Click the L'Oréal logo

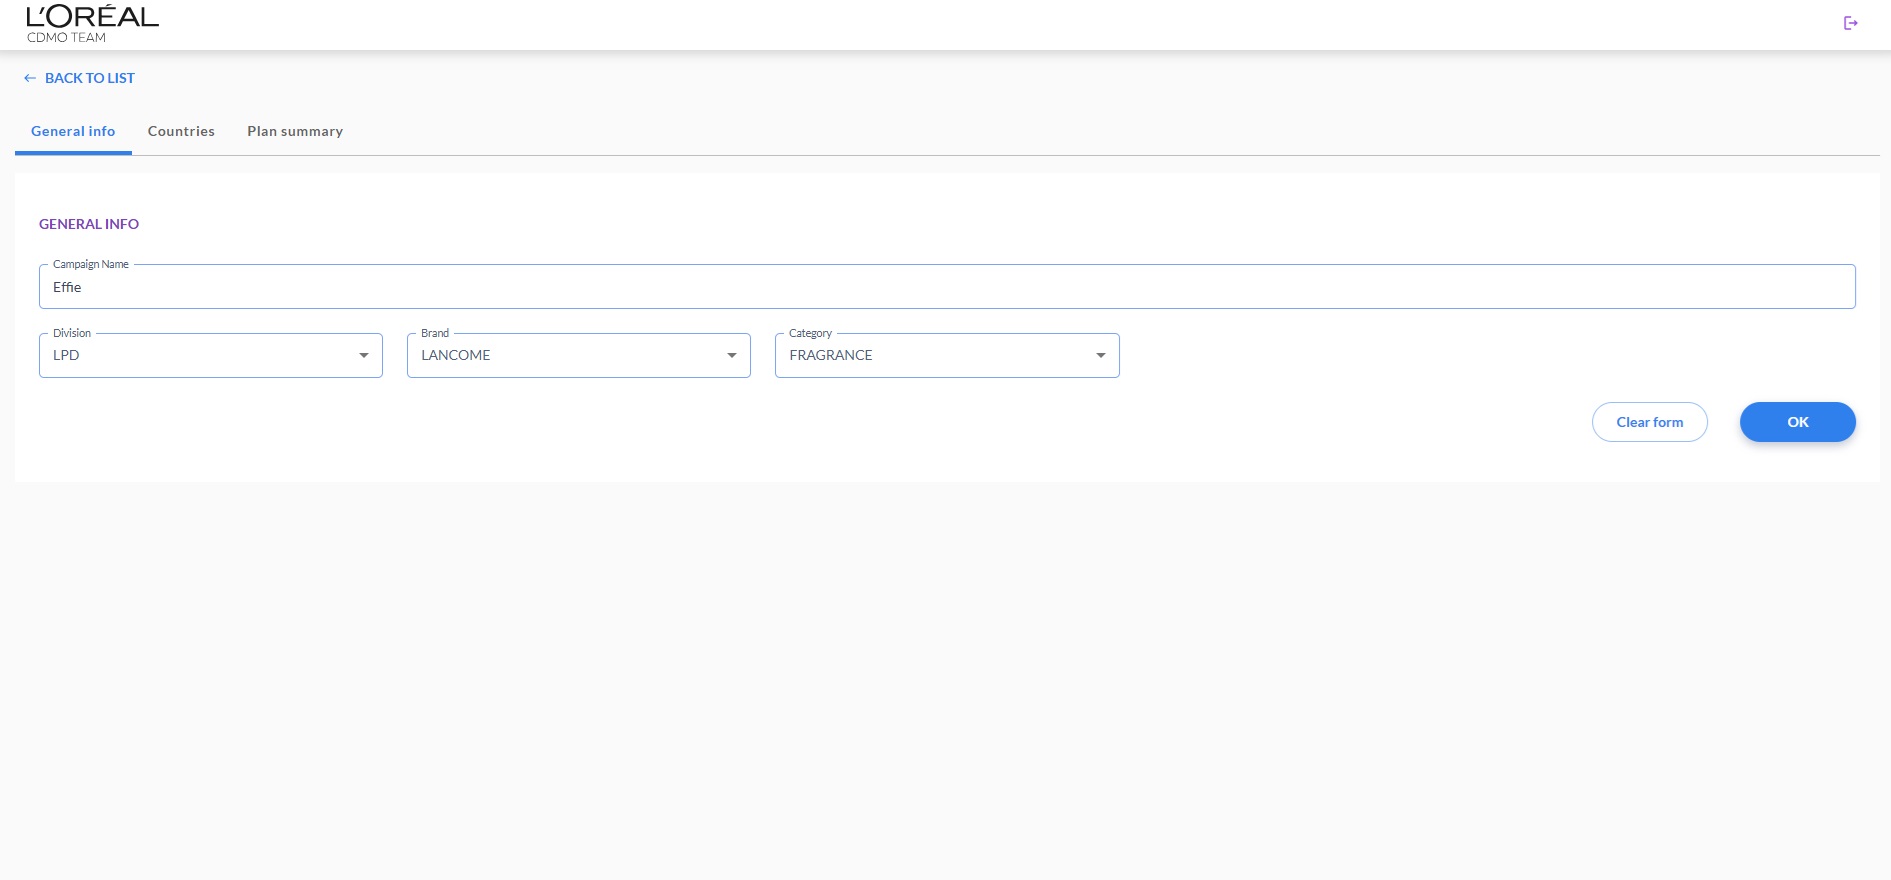pos(92,17)
